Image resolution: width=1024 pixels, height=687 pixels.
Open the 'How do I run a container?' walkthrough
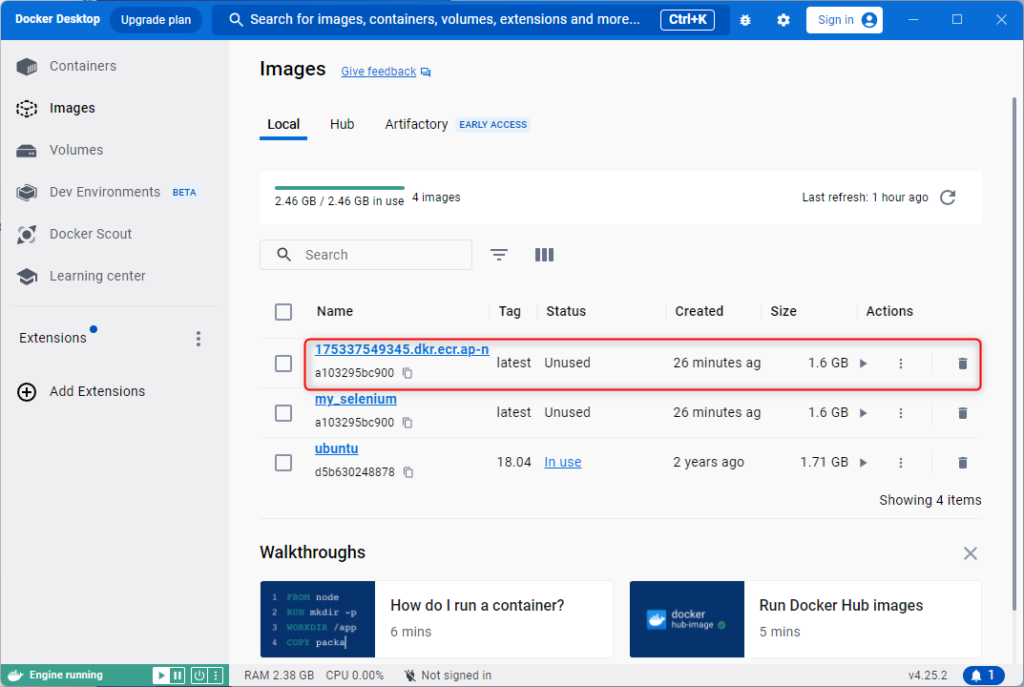pyautogui.click(x=436, y=619)
